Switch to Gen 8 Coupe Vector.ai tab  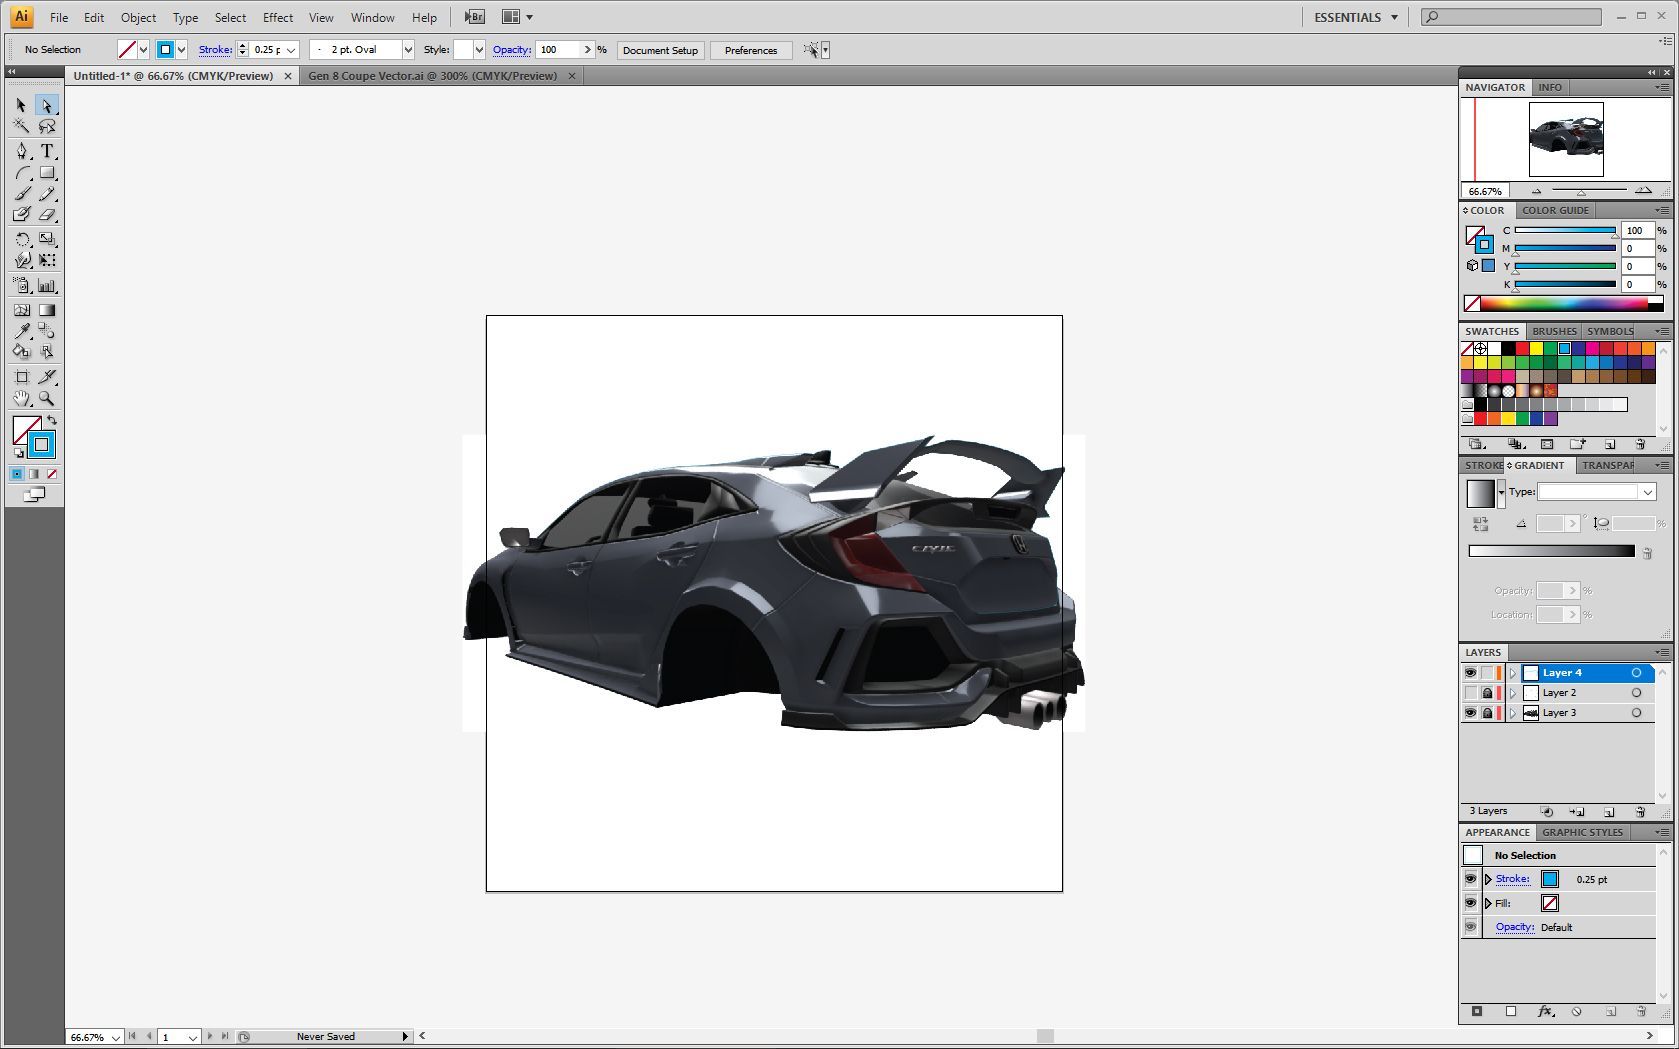tap(432, 76)
